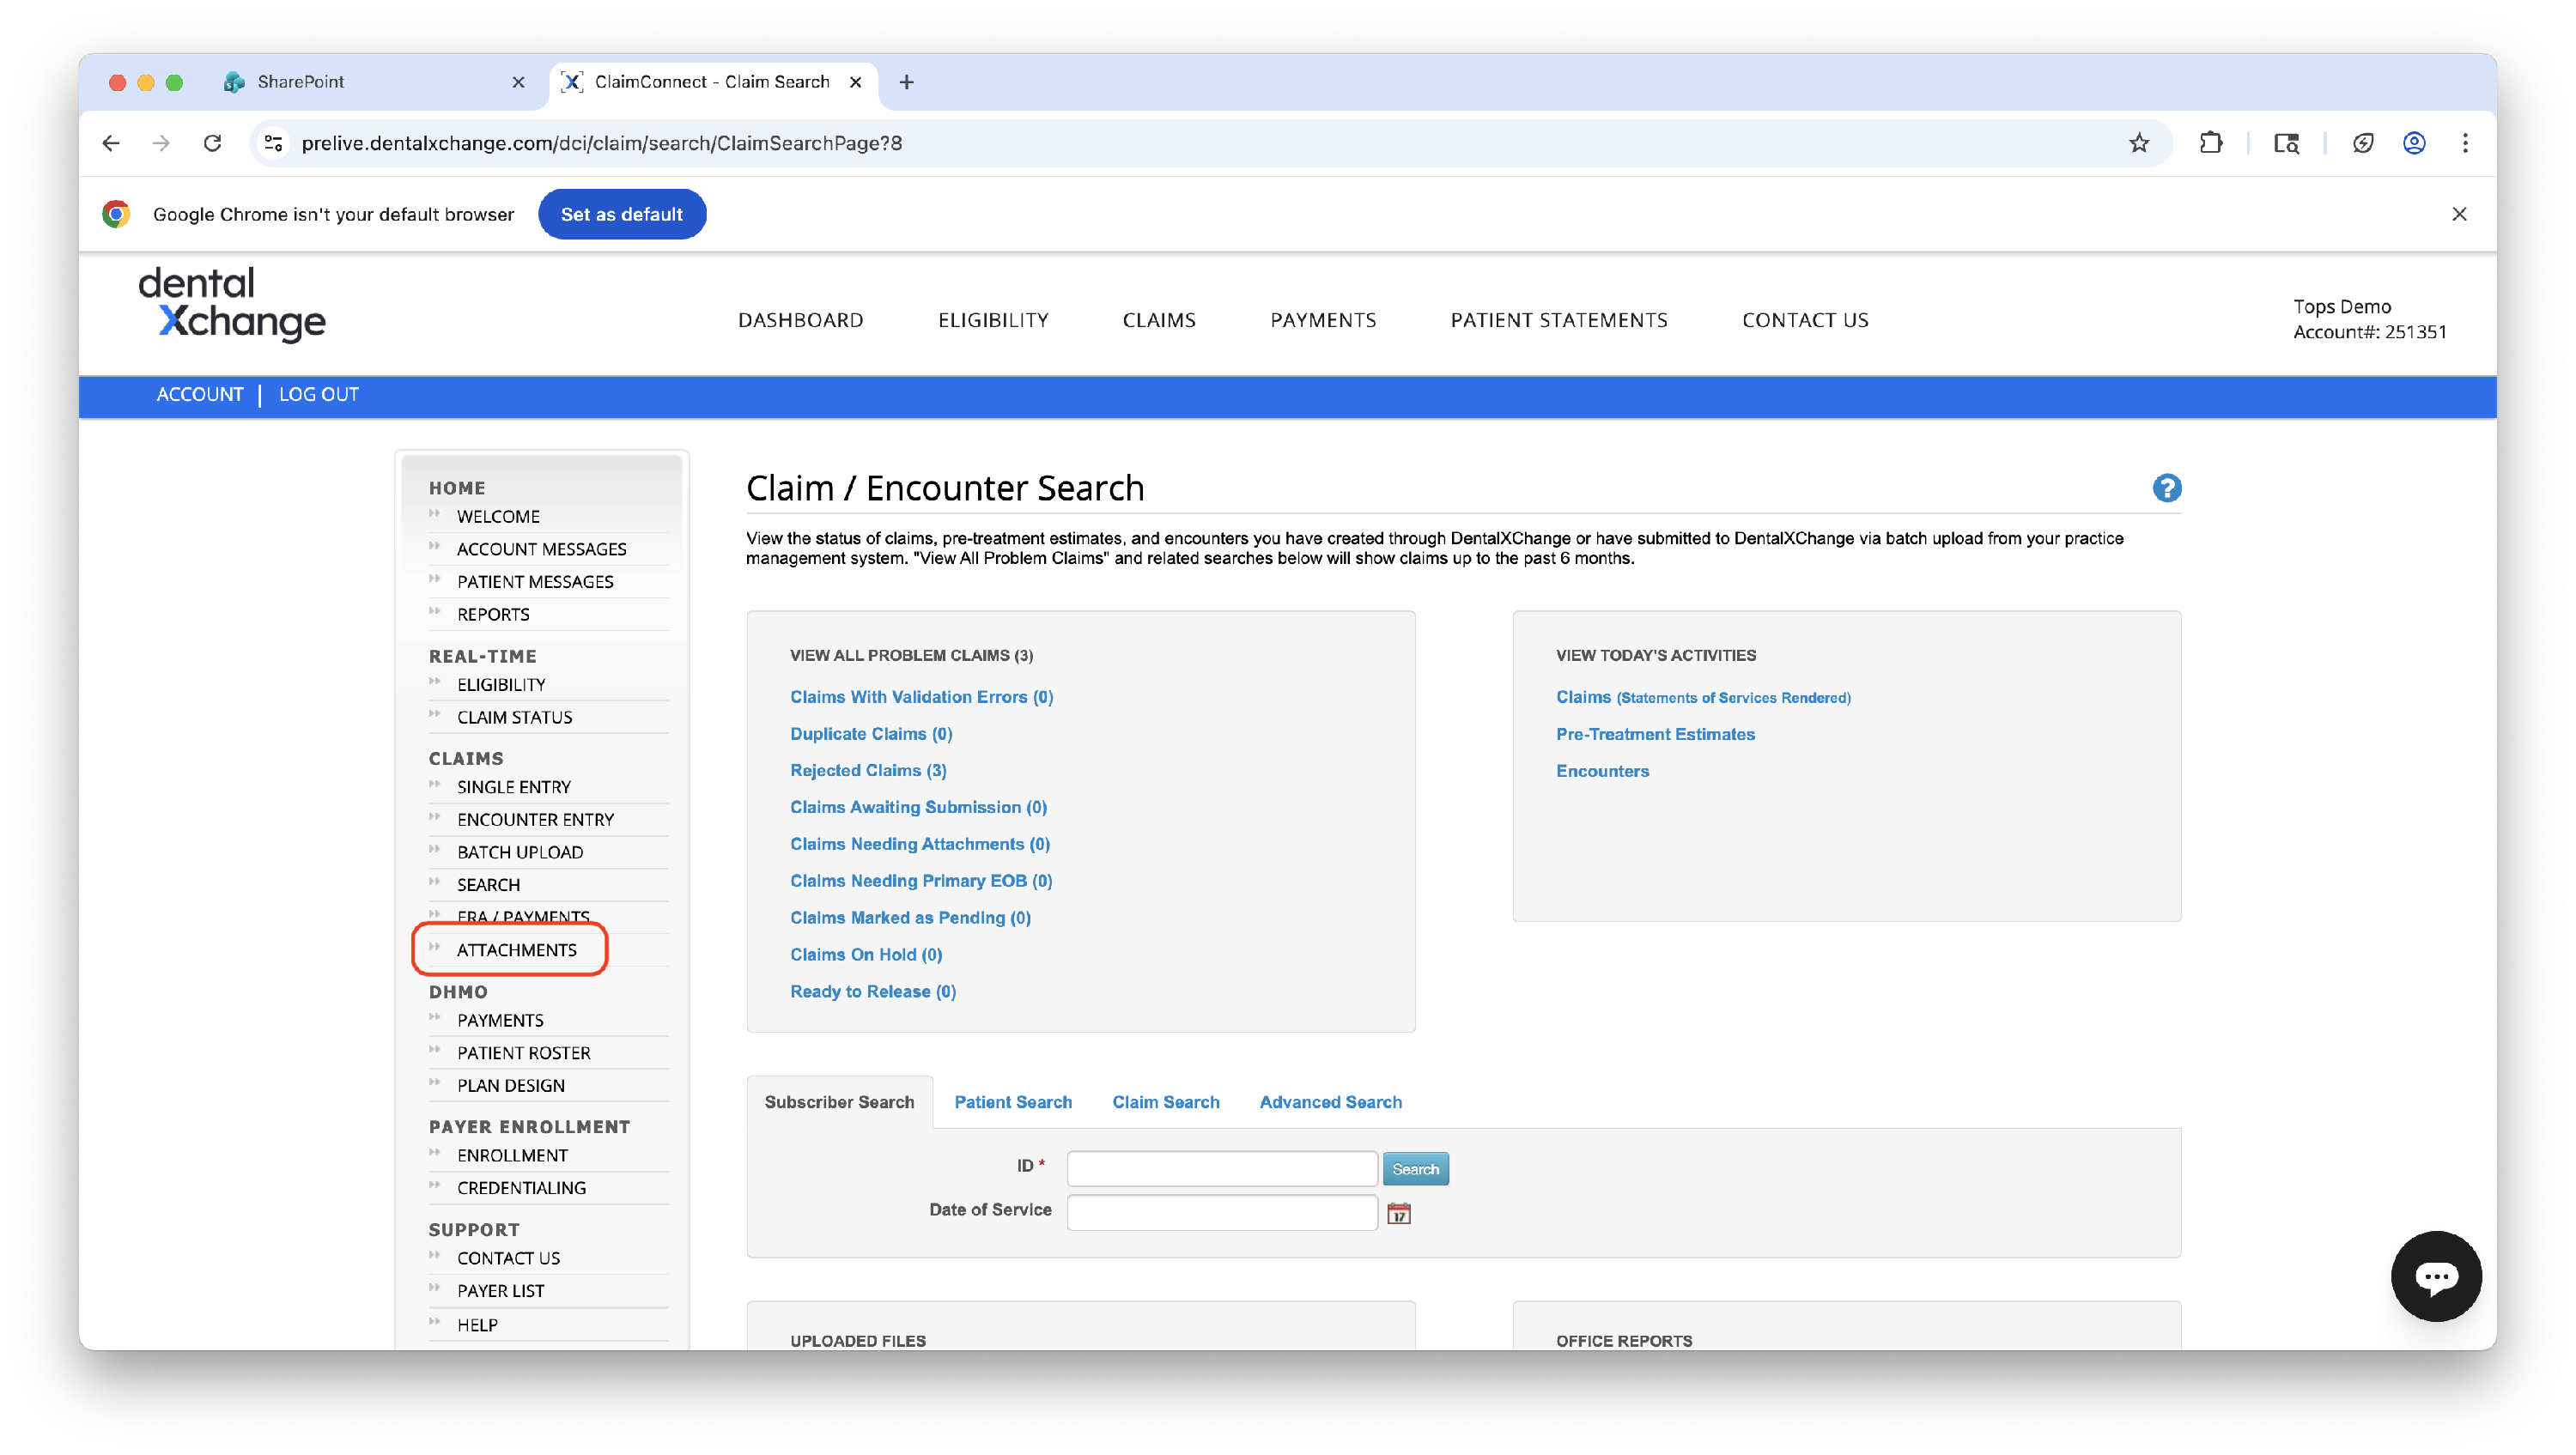Open the PAYMENTS top navigation menu
The width and height of the screenshot is (2576, 1455).
point(1322,320)
